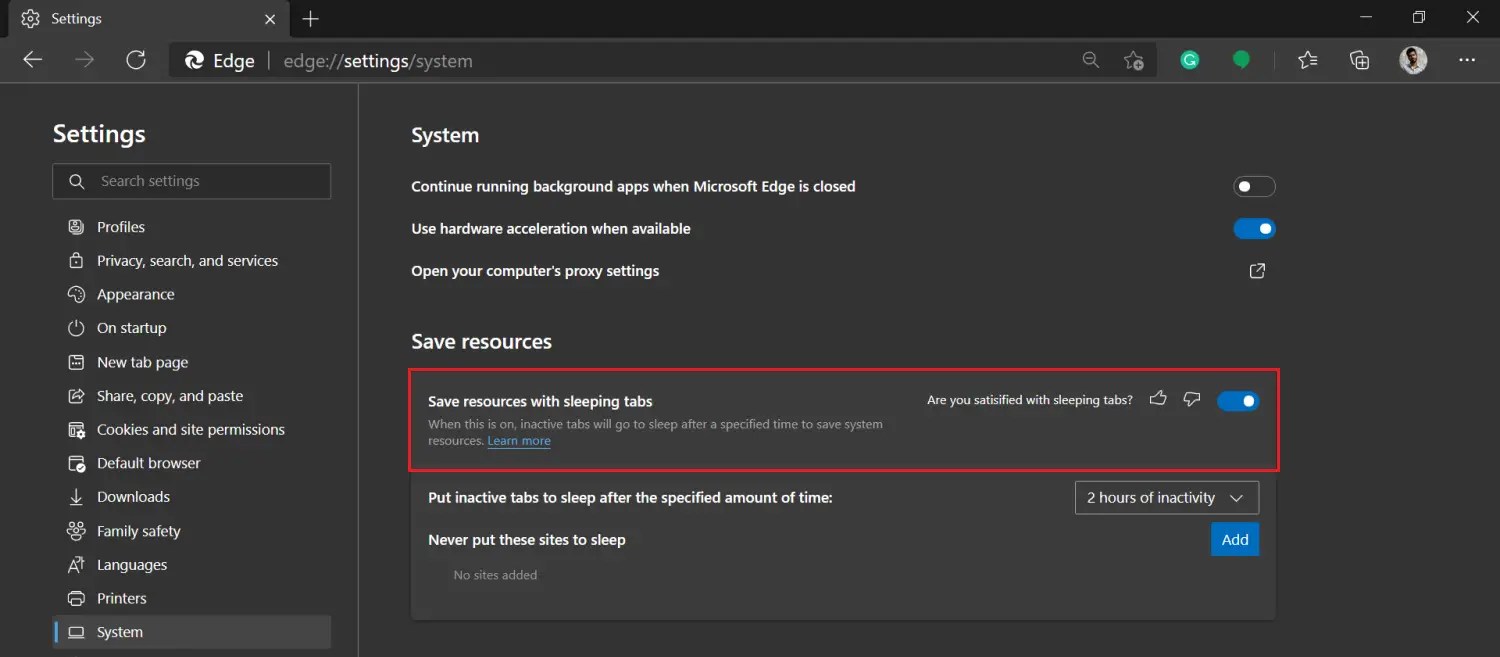The height and width of the screenshot is (657, 1500).
Task: Give thumbs up feedback for sleeping tabs
Action: pyautogui.click(x=1158, y=399)
